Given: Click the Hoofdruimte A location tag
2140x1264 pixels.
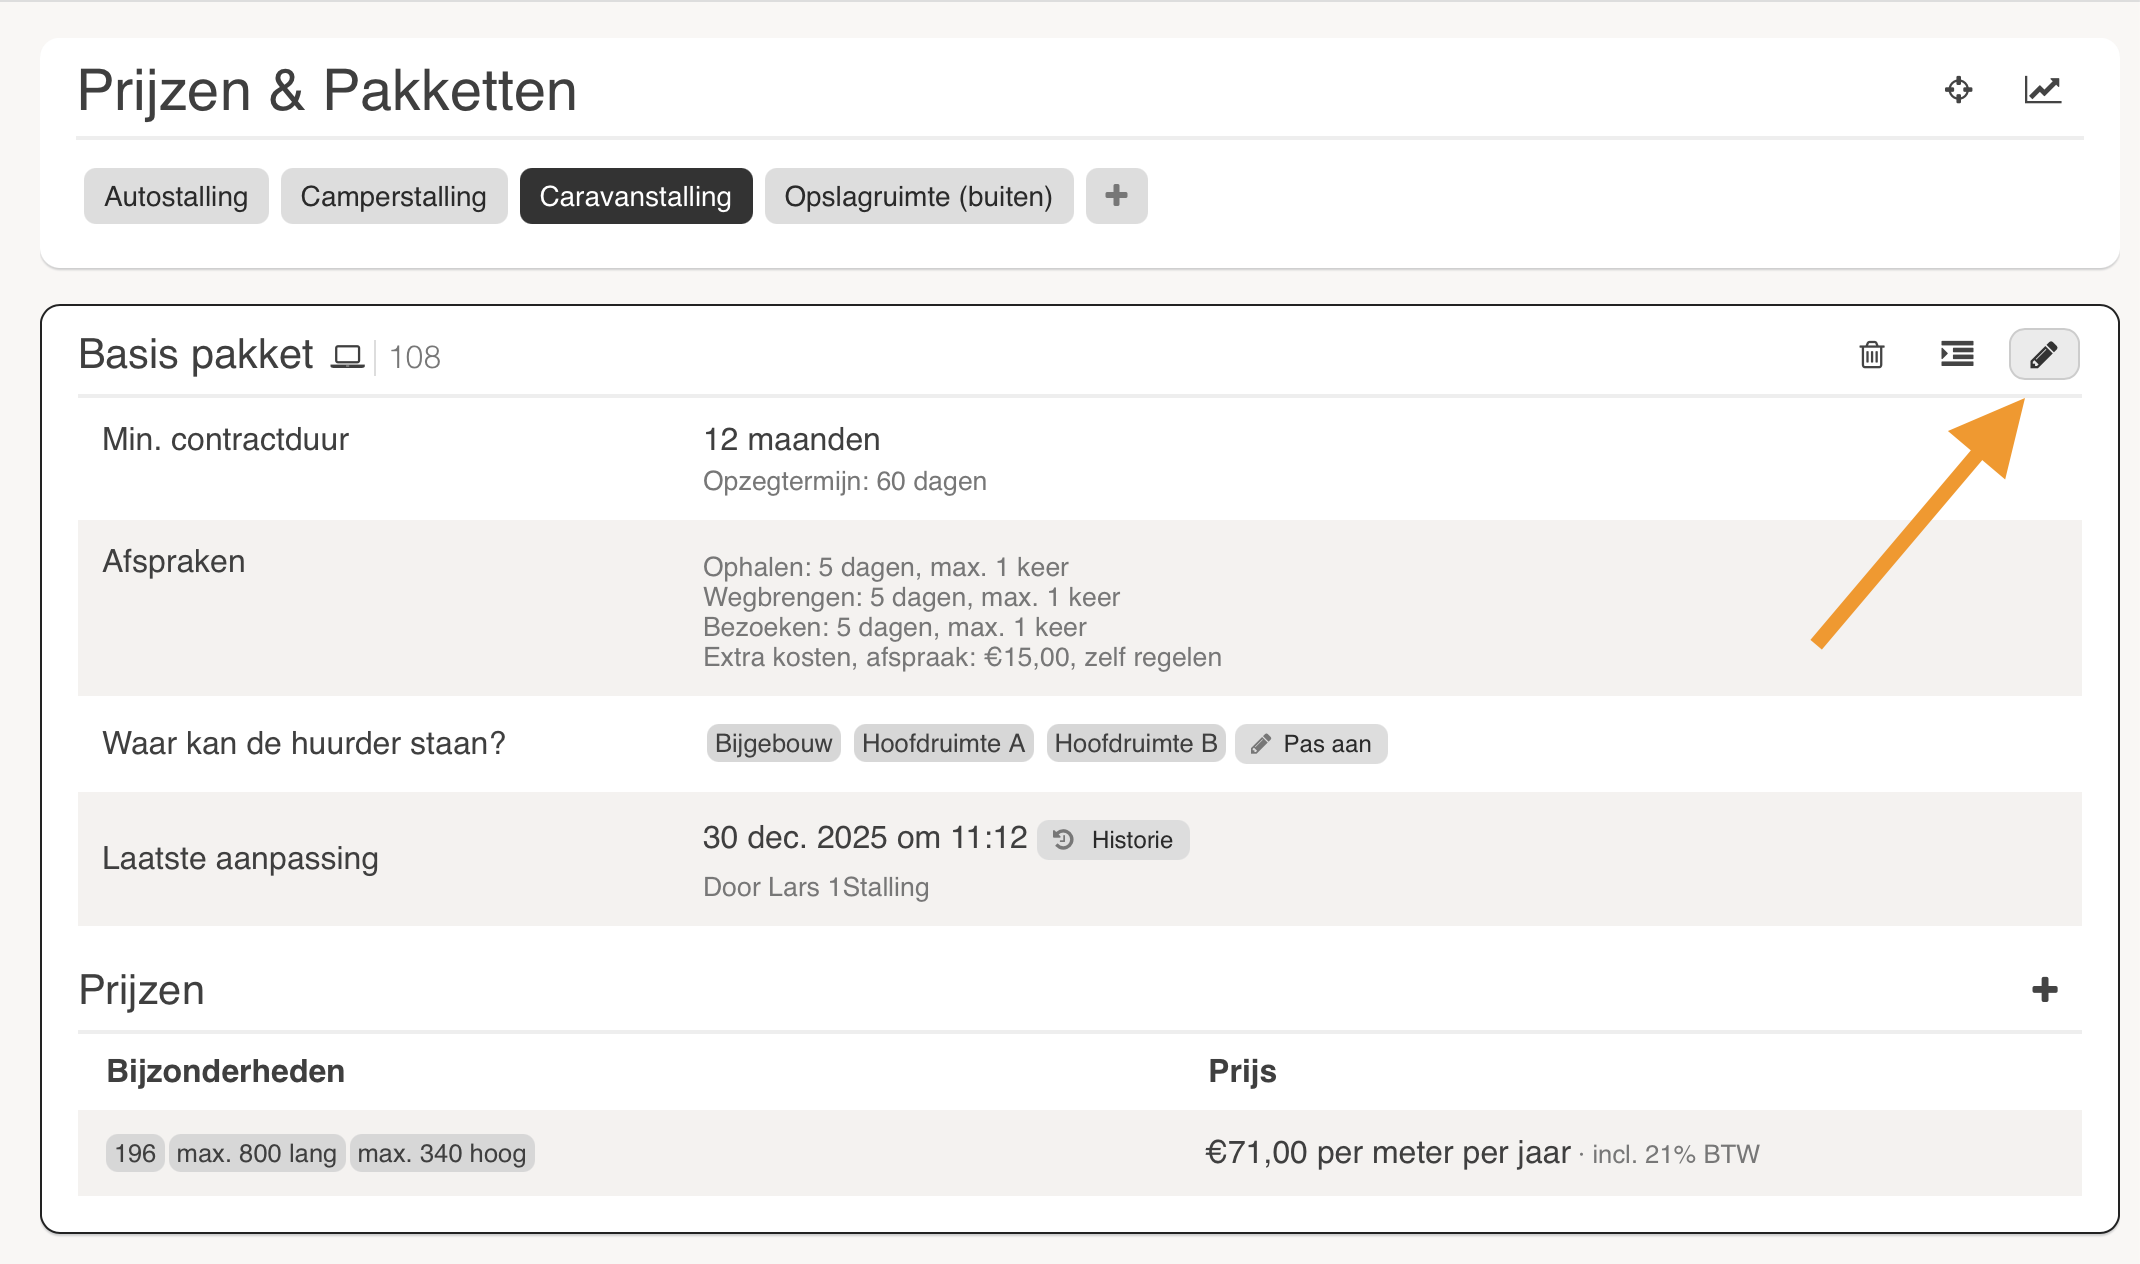Looking at the screenshot, I should tap(942, 744).
